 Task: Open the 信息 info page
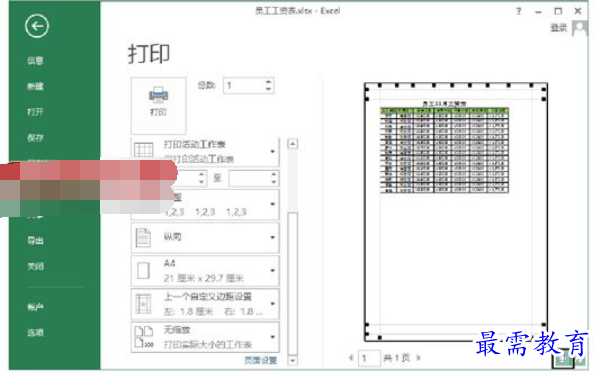point(35,61)
